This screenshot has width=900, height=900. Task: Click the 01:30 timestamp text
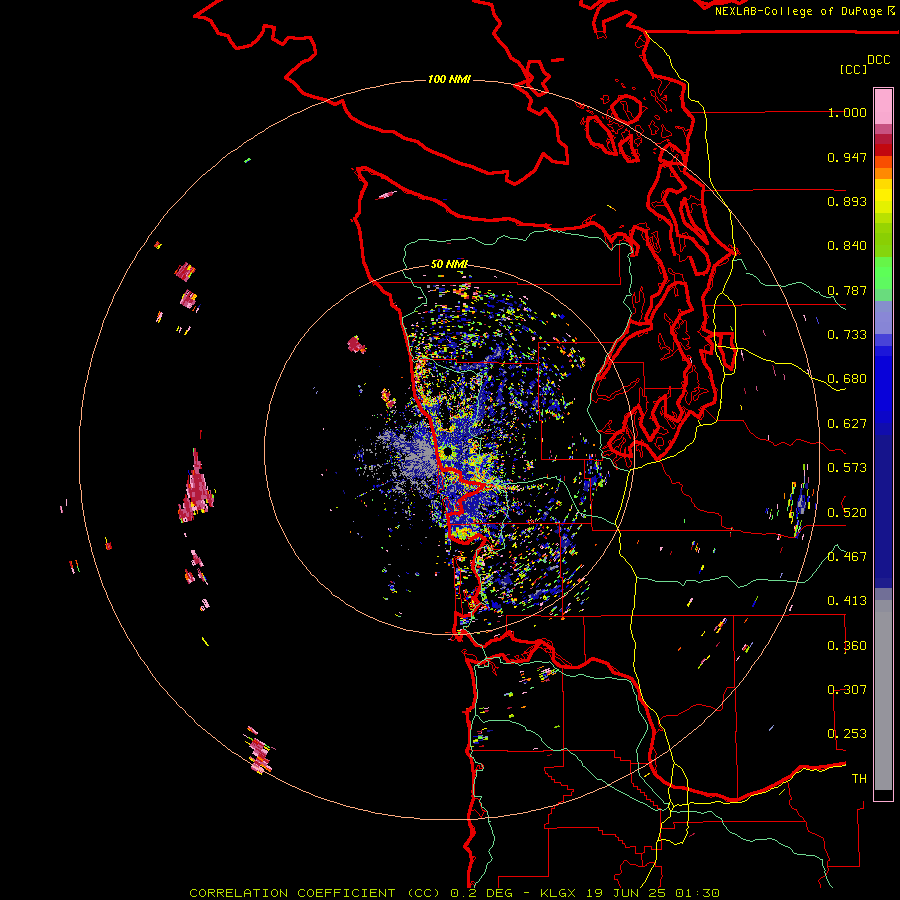tap(697, 893)
